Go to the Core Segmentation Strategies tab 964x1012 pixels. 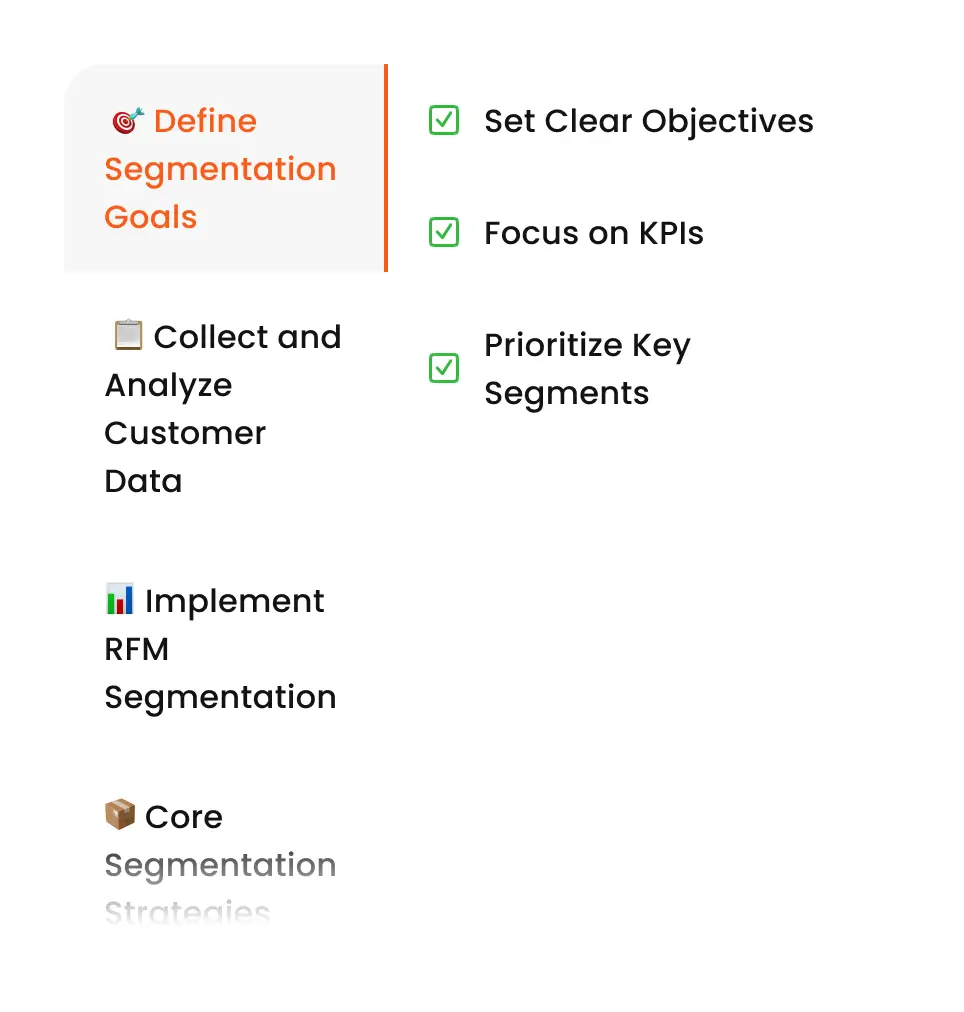click(220, 864)
